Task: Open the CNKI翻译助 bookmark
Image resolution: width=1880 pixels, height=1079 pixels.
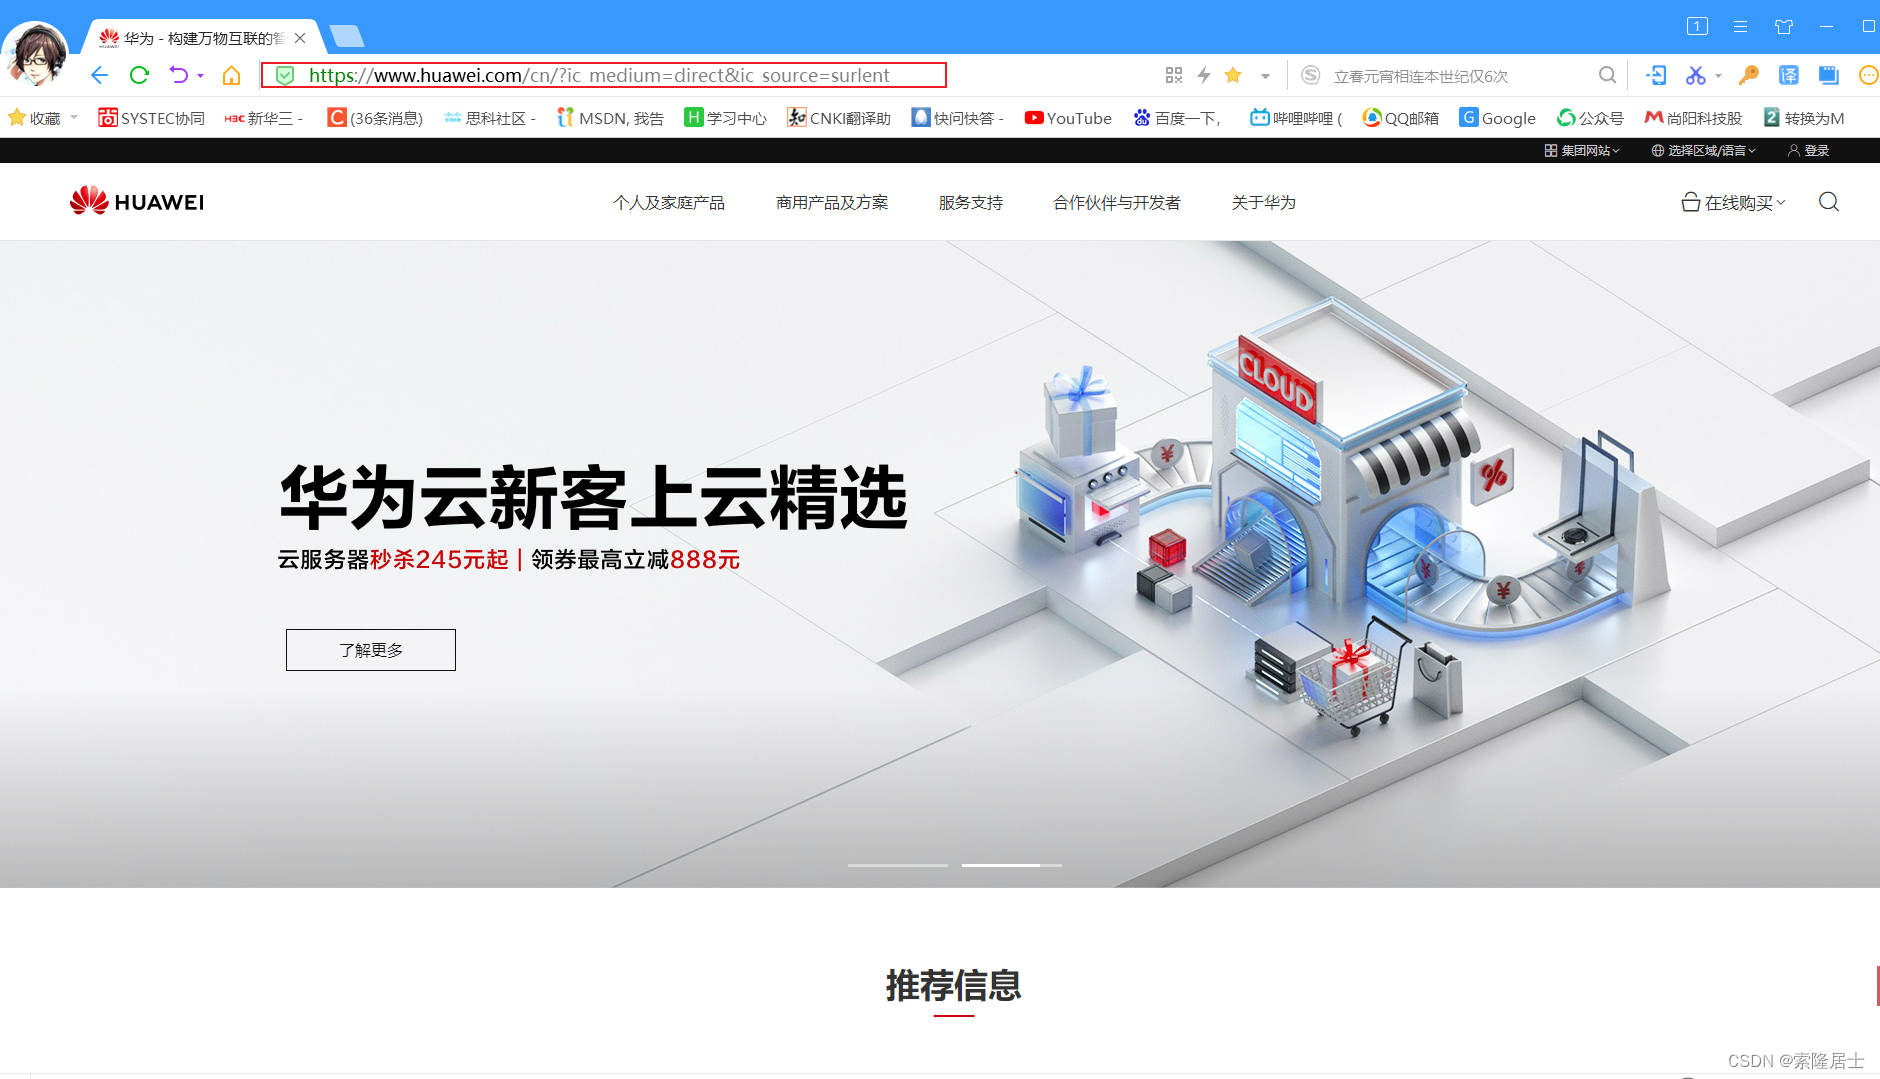Action: pyautogui.click(x=838, y=118)
